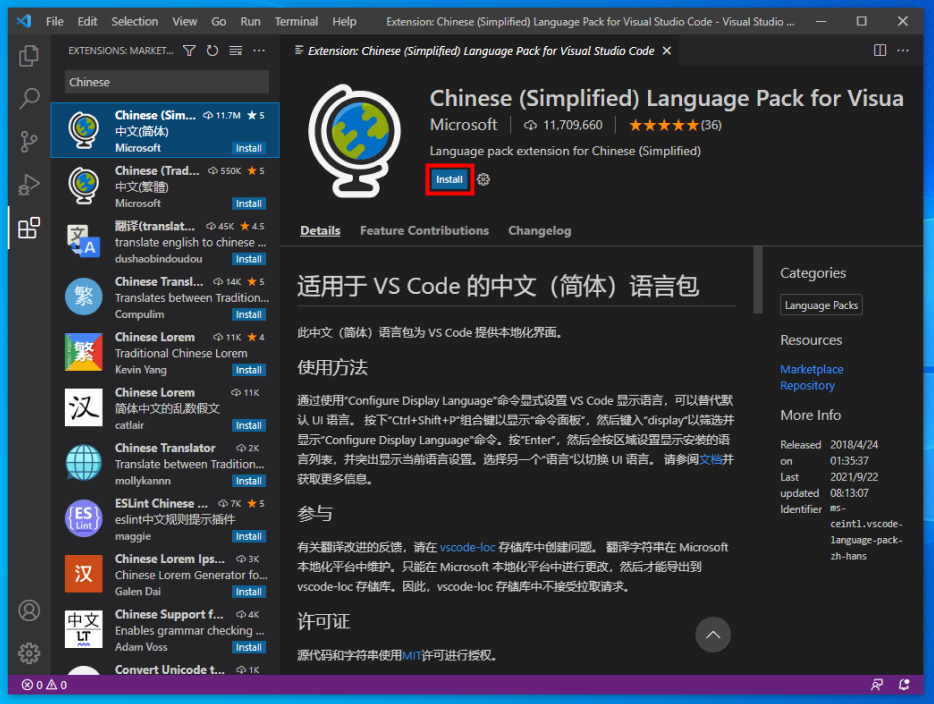Click the Language Packs category tag
The width and height of the screenshot is (934, 704).
coord(821,305)
